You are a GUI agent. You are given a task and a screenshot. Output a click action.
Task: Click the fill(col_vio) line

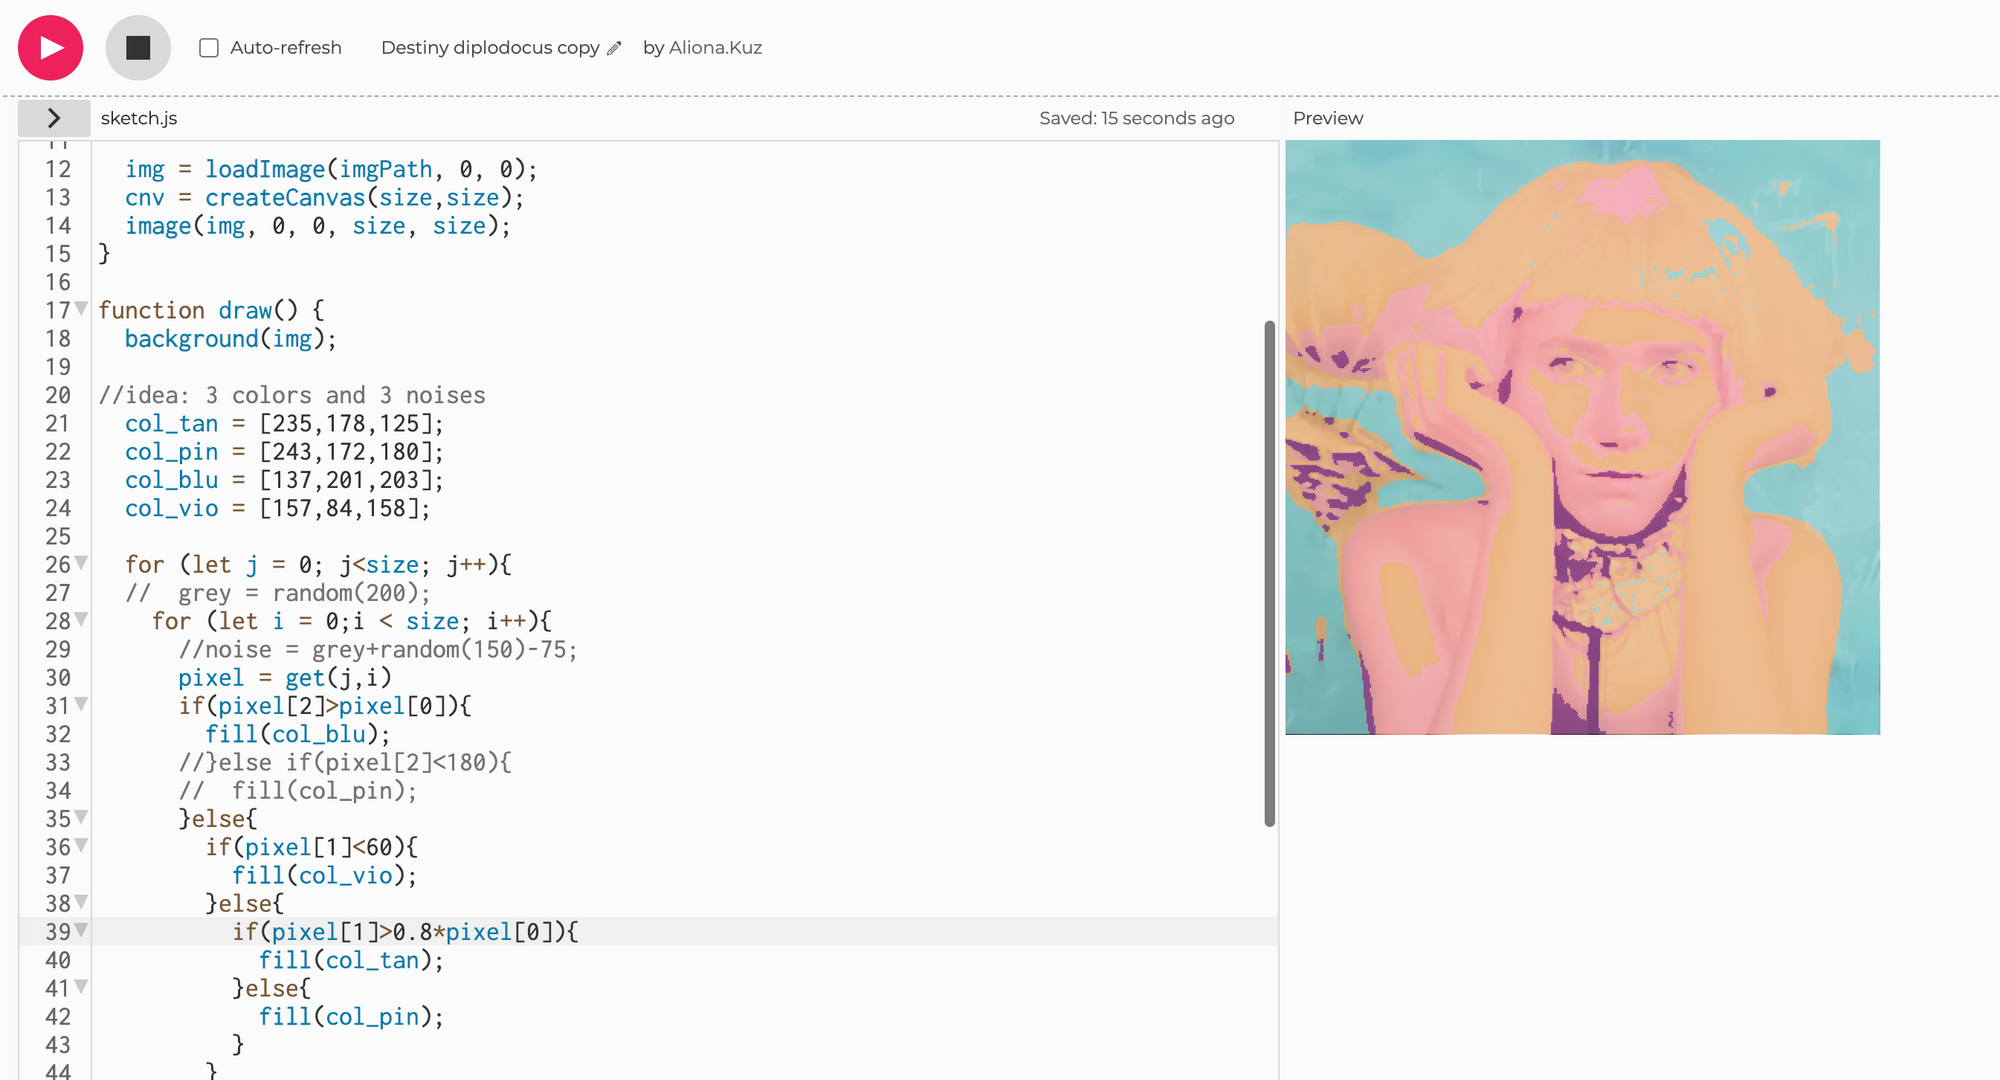click(324, 876)
